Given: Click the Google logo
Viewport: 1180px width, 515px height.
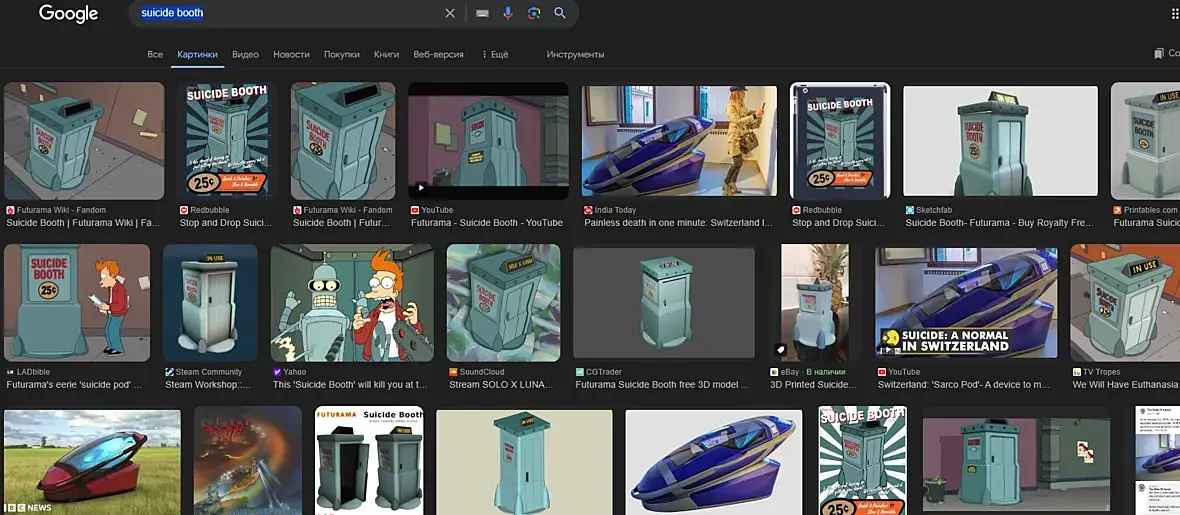Looking at the screenshot, I should (x=68, y=14).
